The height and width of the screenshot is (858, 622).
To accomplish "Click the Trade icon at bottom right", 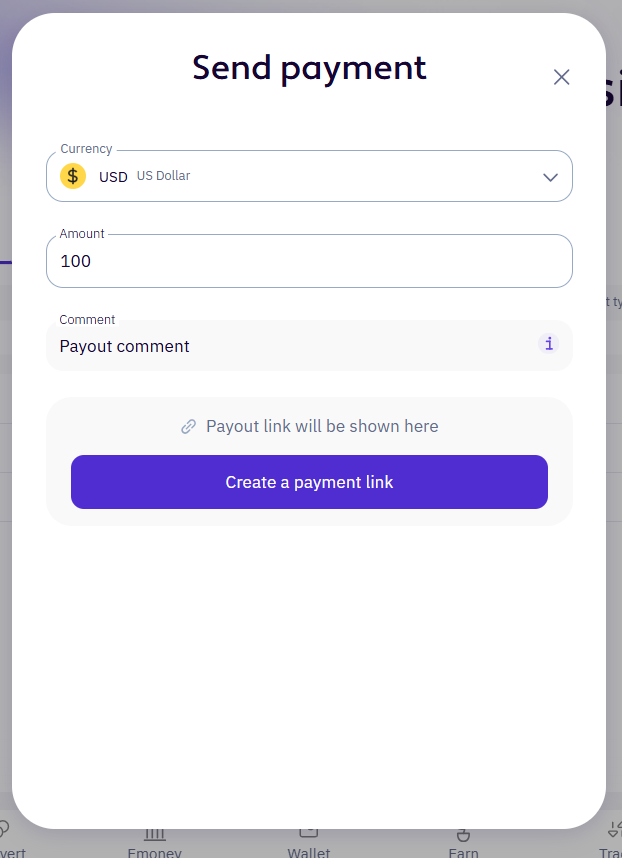I will 613,836.
